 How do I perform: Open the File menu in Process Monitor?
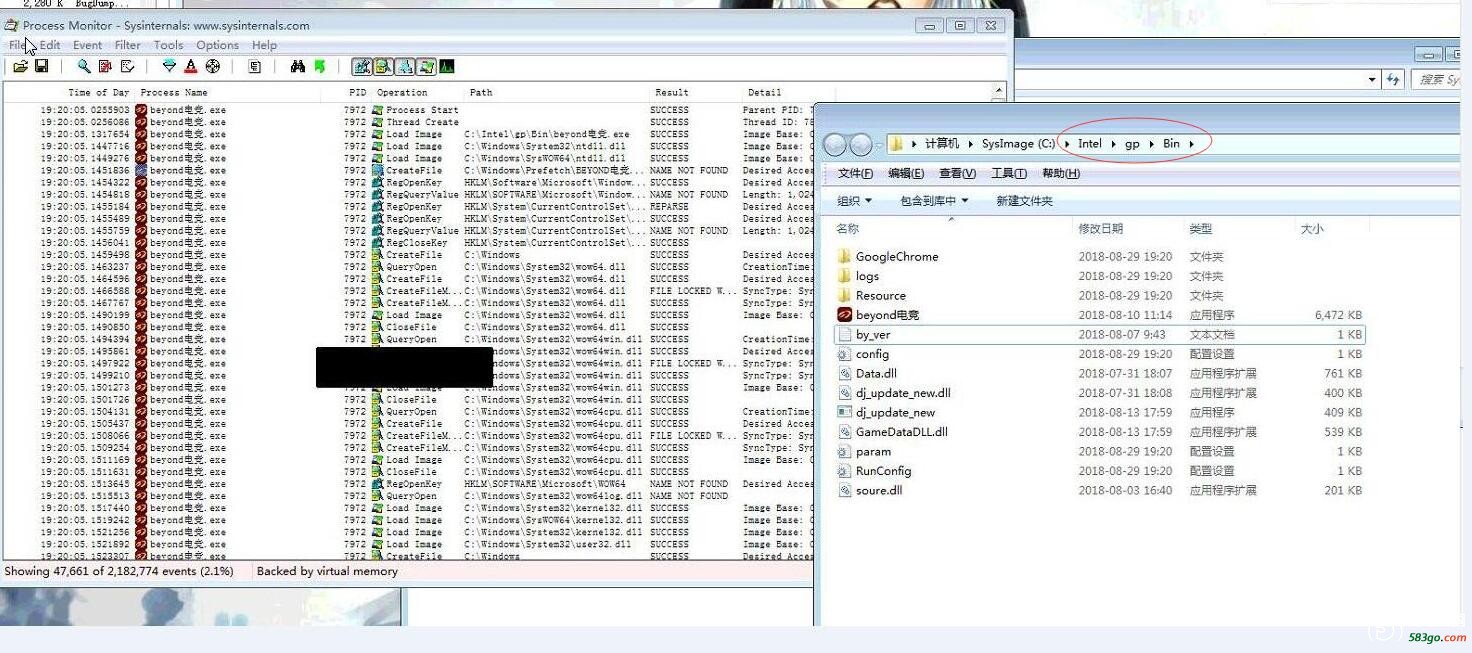point(18,45)
